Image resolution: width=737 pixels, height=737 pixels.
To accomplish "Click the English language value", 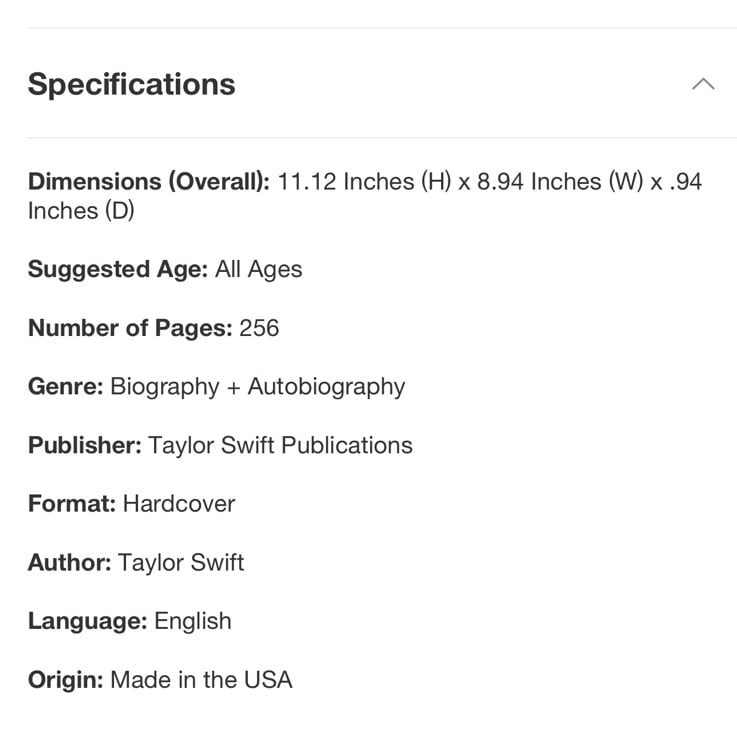I will tap(193, 622).
